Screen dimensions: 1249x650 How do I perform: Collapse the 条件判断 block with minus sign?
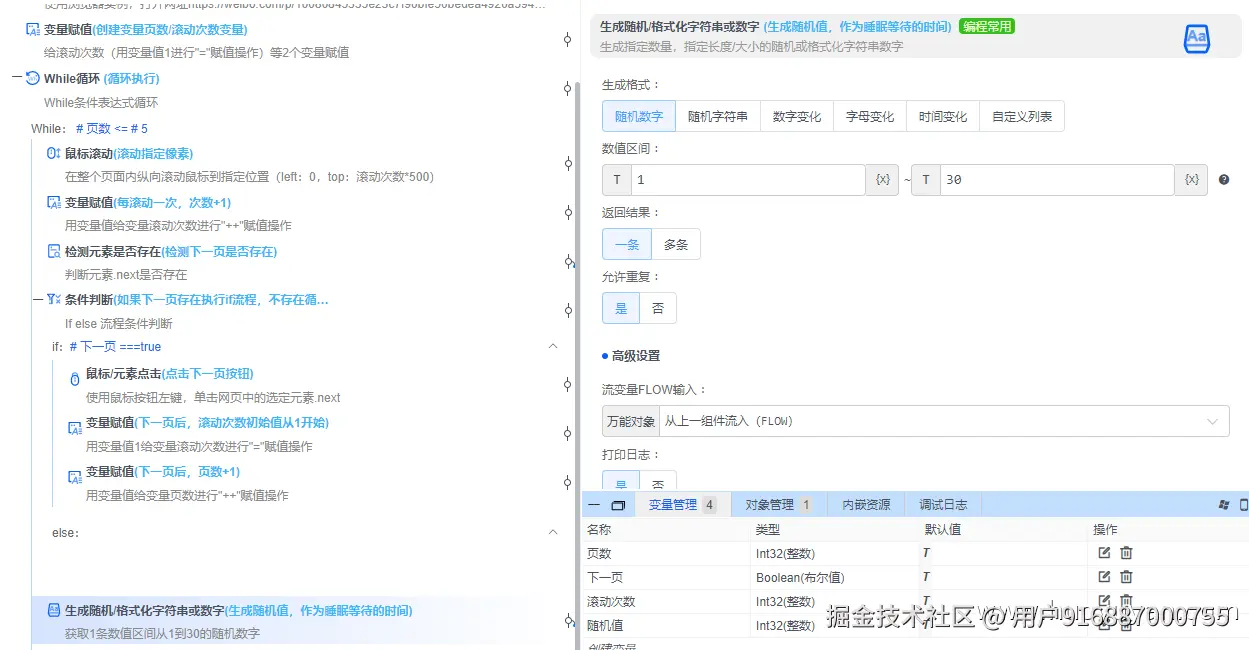pyautogui.click(x=38, y=299)
